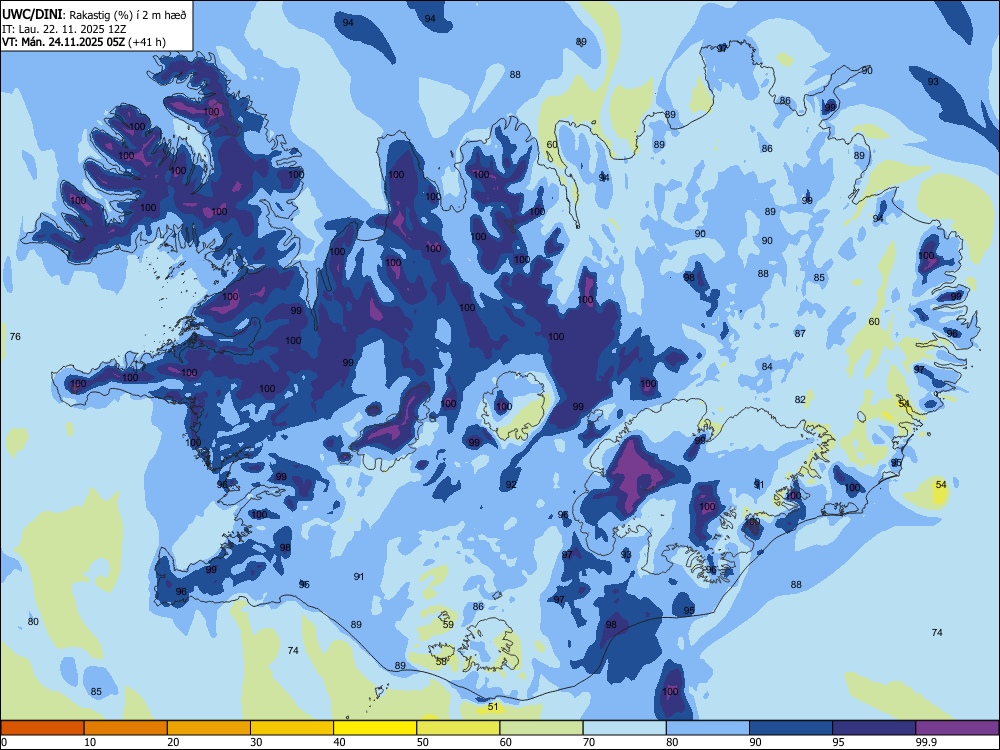Image resolution: width=1000 pixels, height=750 pixels.
Task: Click the 'IT: Lau. 22. 11. 2025 12Z' line
Action: pyautogui.click(x=64, y=29)
